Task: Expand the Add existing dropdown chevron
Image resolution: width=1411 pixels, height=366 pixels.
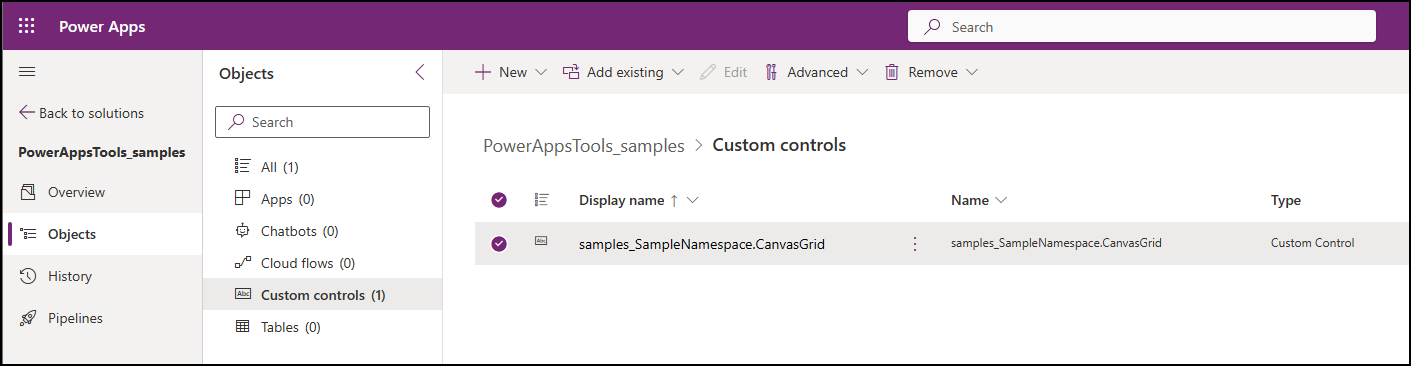Action: (x=678, y=72)
